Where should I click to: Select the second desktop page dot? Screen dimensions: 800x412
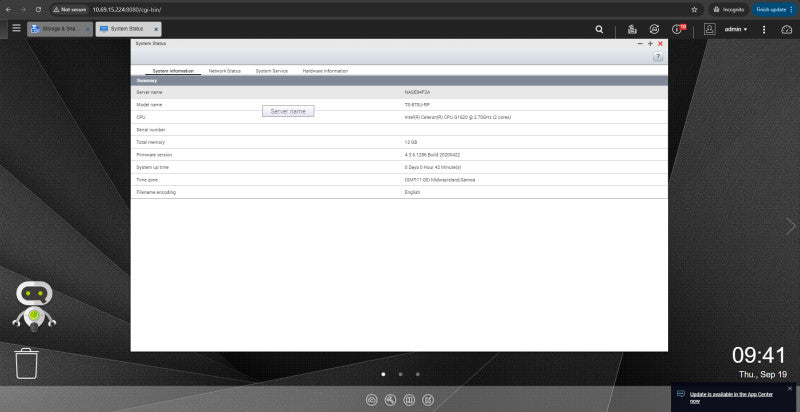401,374
